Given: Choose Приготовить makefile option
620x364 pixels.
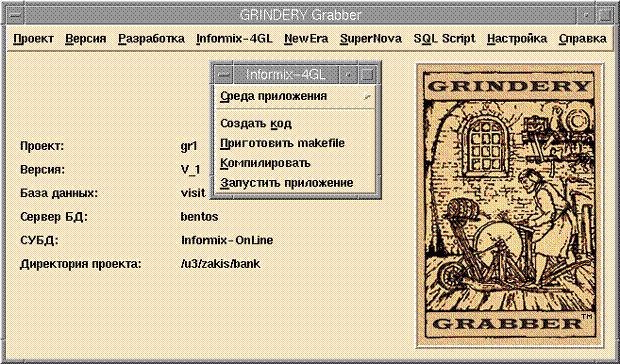Looking at the screenshot, I should 282,143.
